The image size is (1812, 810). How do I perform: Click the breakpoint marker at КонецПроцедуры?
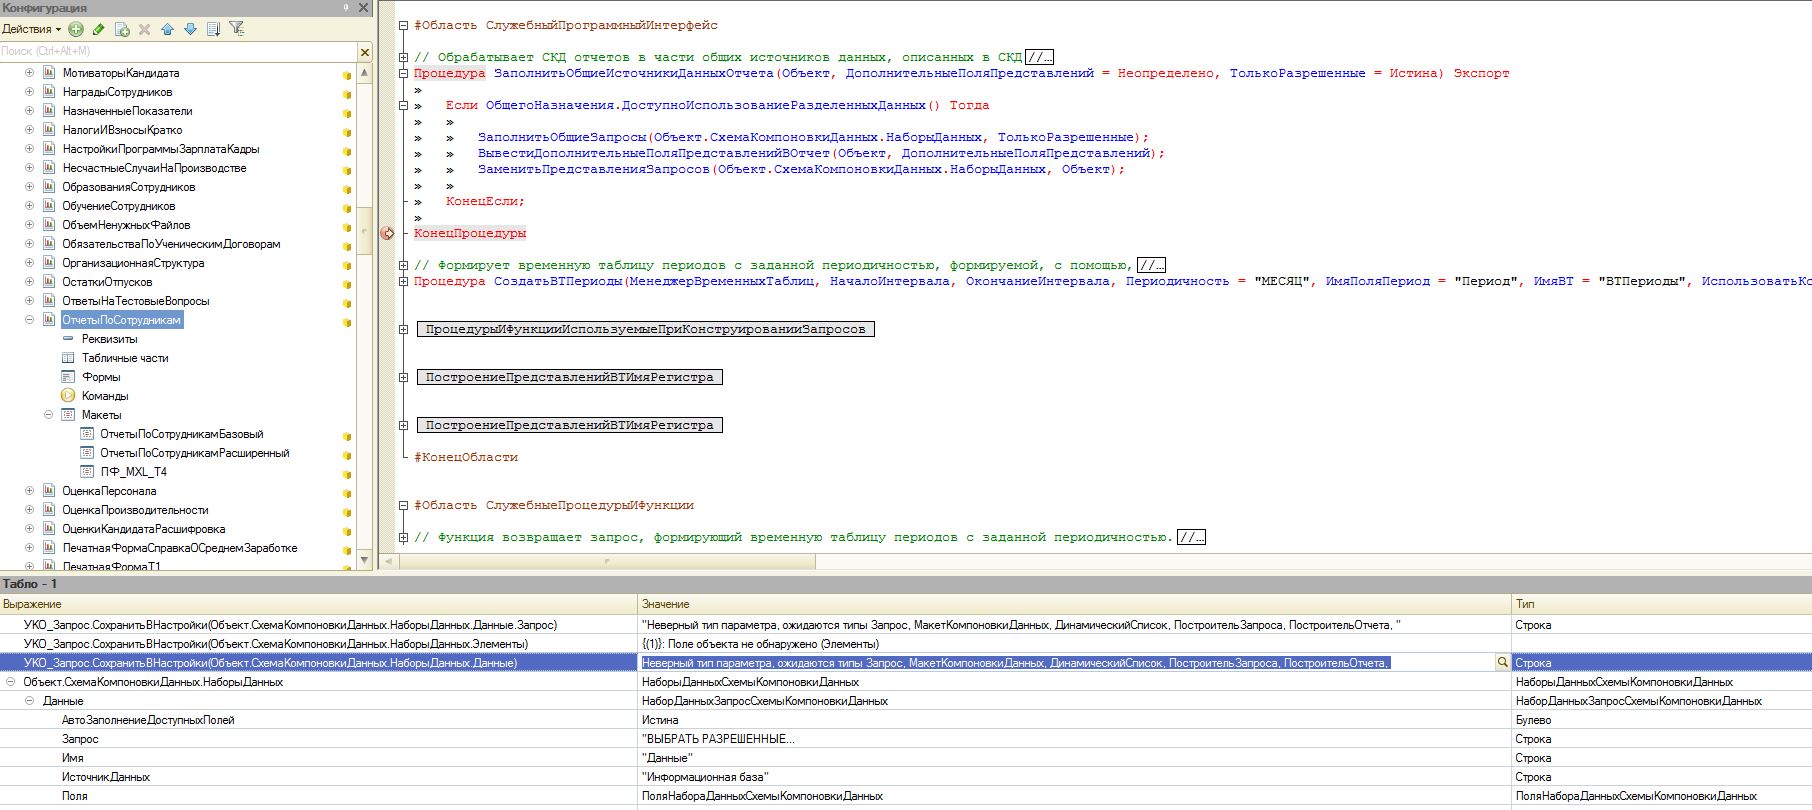click(387, 233)
